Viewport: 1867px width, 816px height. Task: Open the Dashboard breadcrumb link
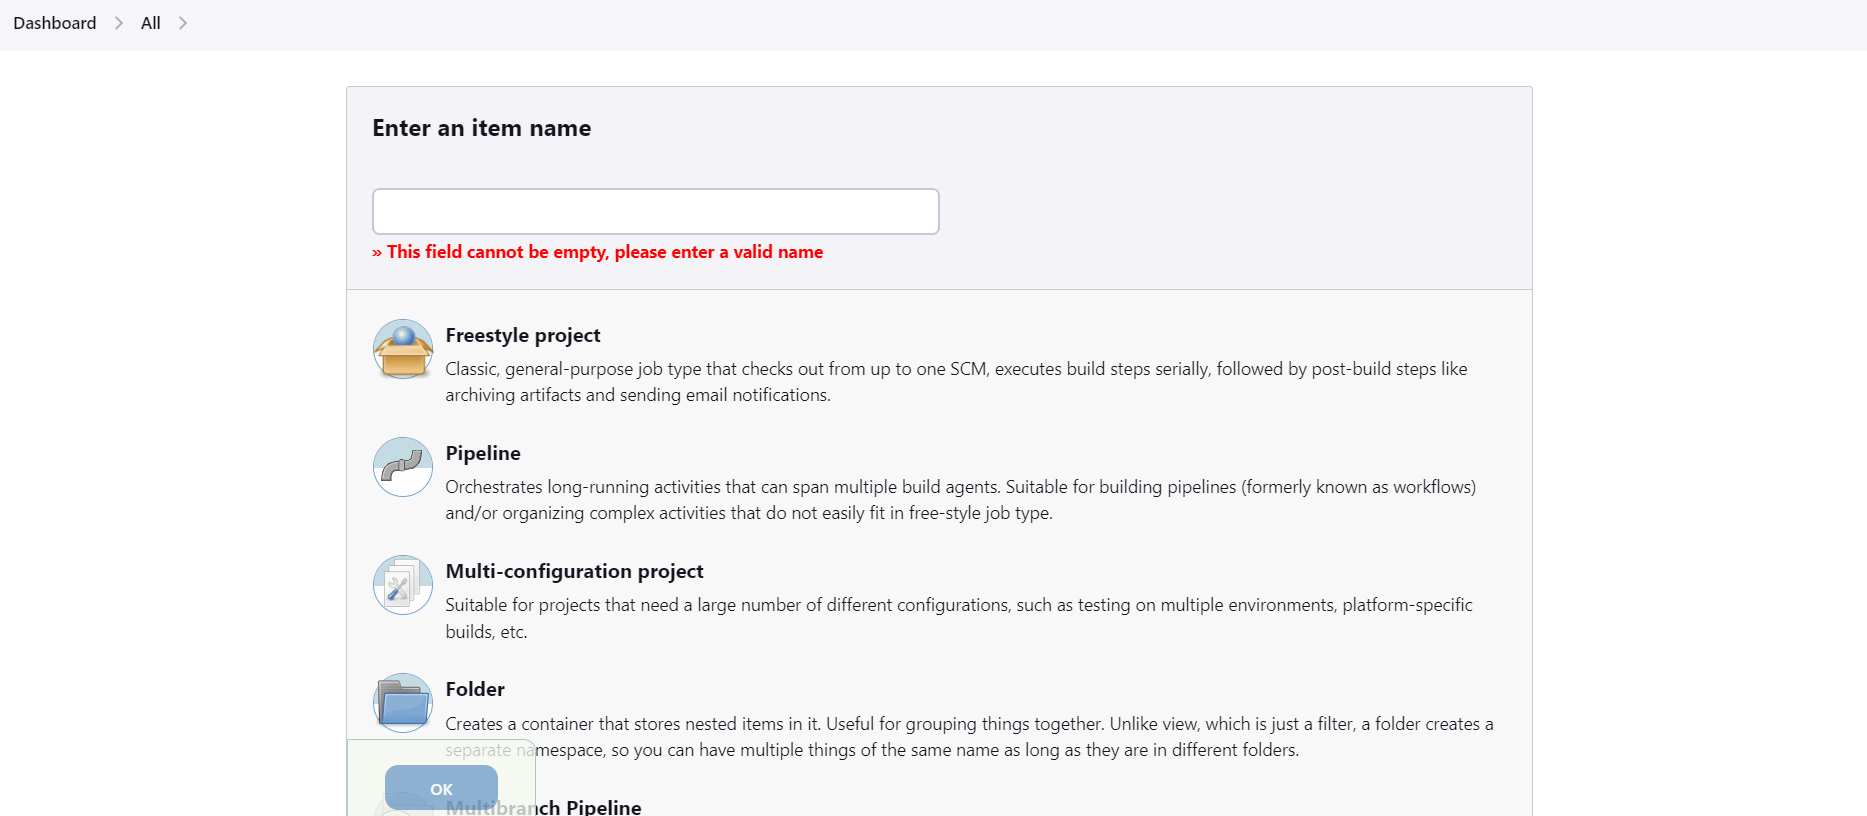coord(55,23)
